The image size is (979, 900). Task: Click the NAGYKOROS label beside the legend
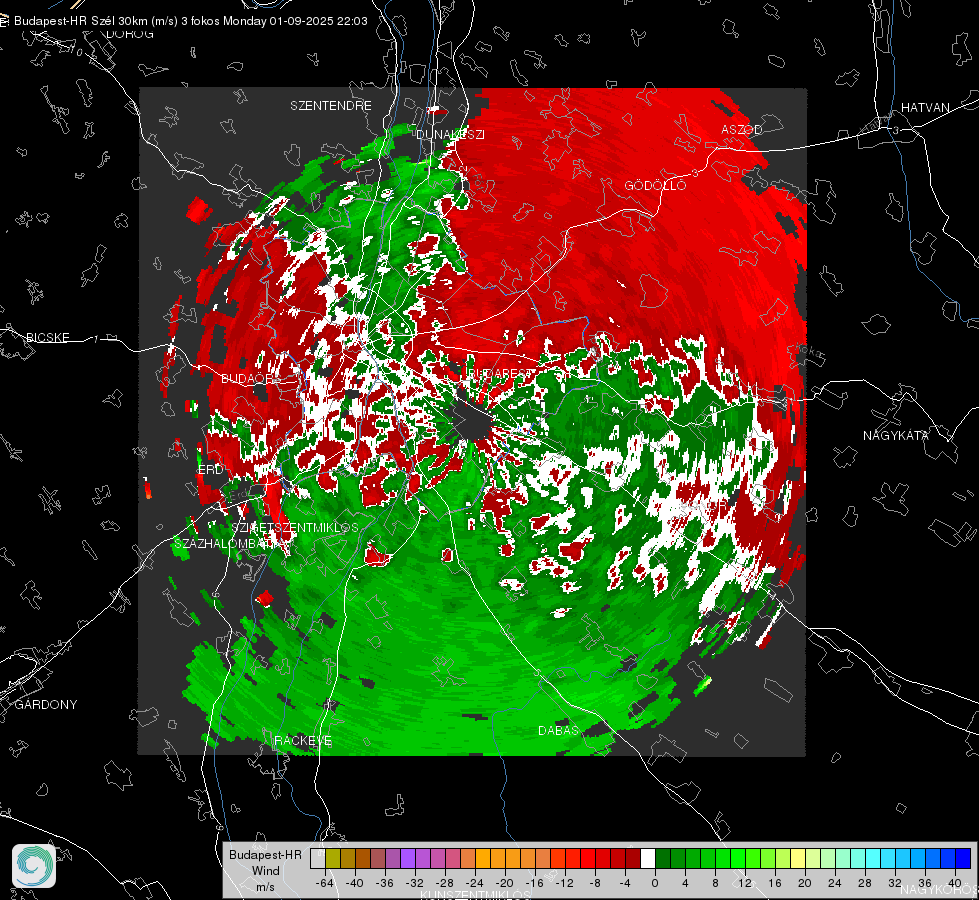coord(940,889)
